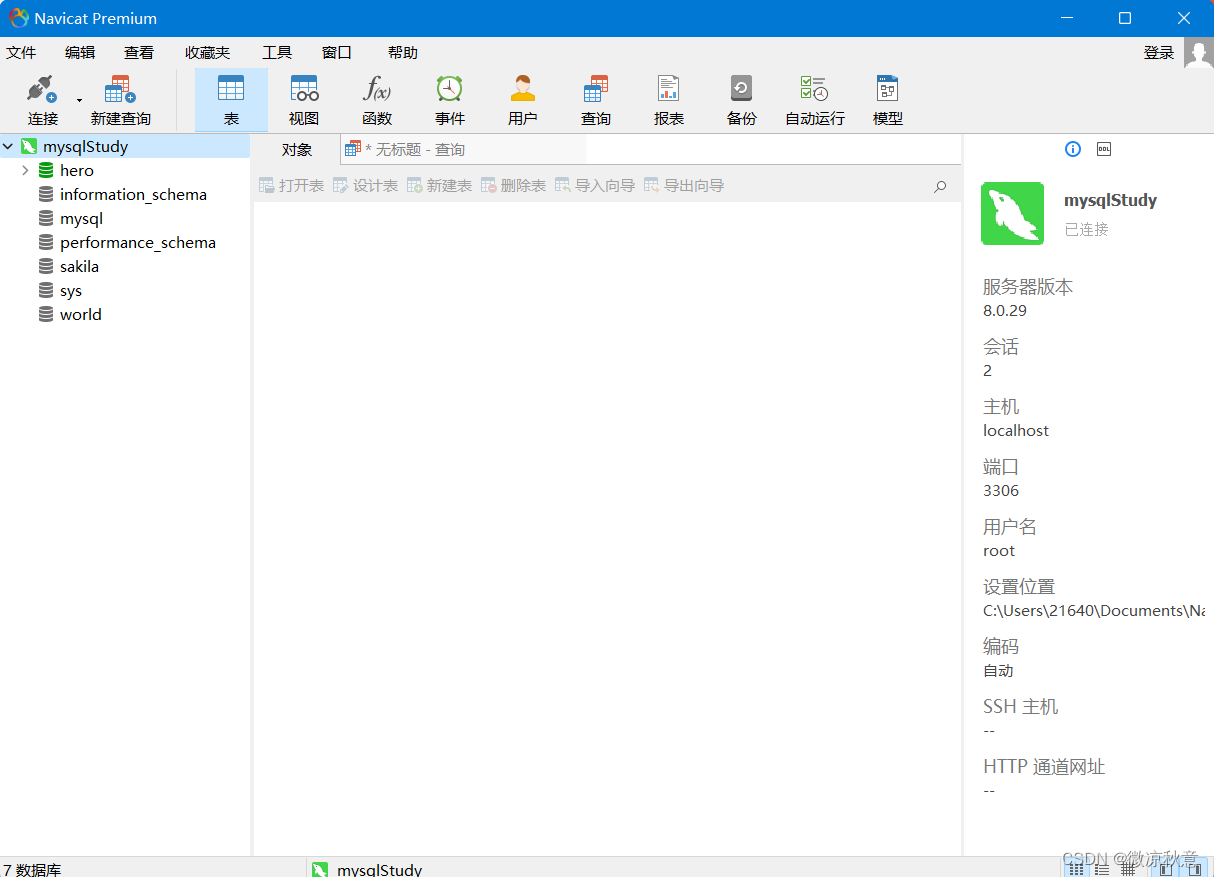Click the search magnifier in object toolbar

pyautogui.click(x=940, y=186)
